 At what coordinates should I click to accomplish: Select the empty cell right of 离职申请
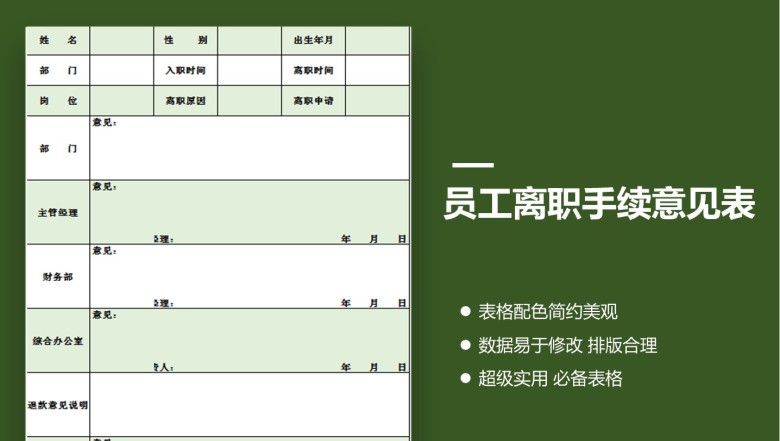point(378,100)
